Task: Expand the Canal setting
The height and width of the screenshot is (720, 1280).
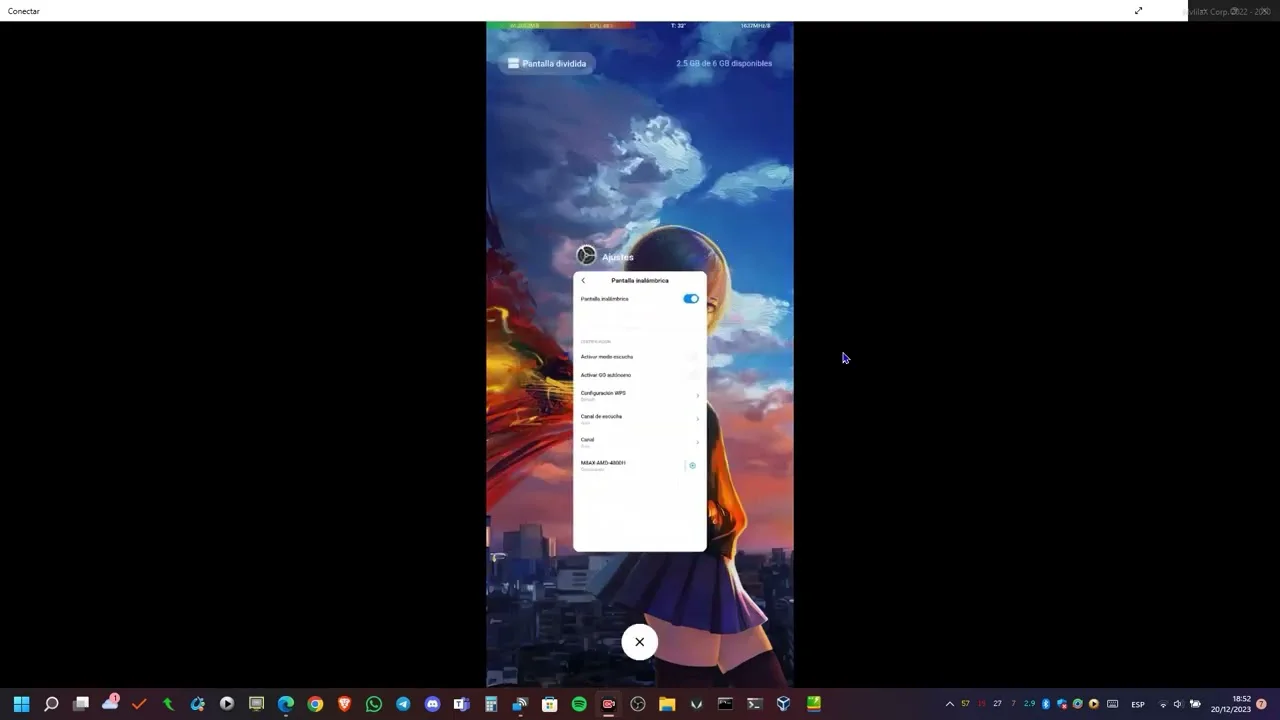Action: coord(697,442)
